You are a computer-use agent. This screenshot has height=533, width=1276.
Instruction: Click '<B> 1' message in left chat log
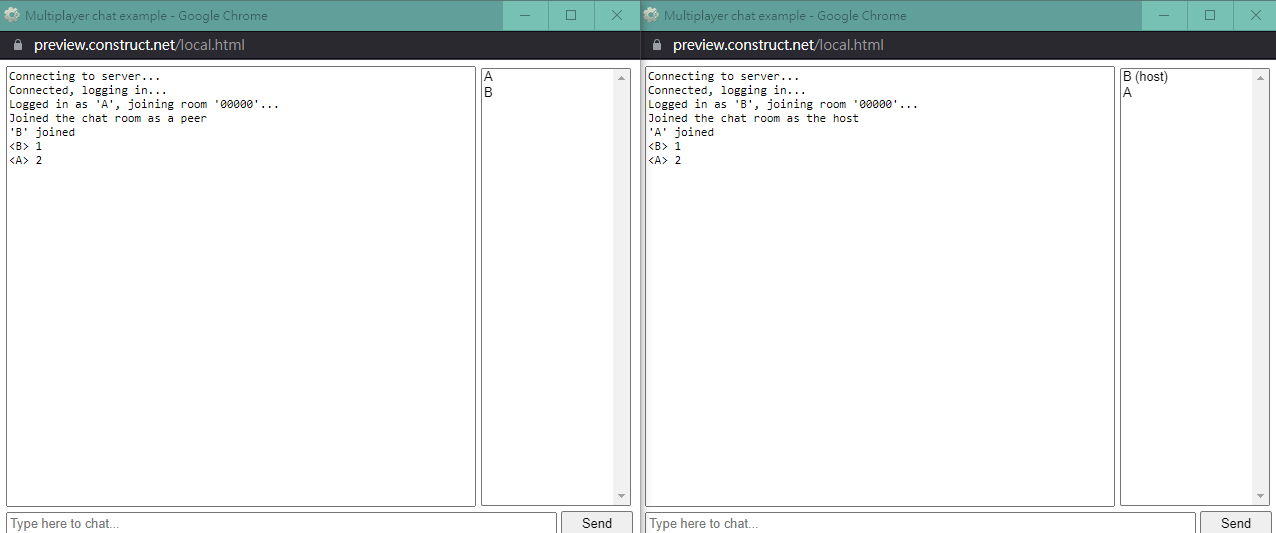[25, 146]
